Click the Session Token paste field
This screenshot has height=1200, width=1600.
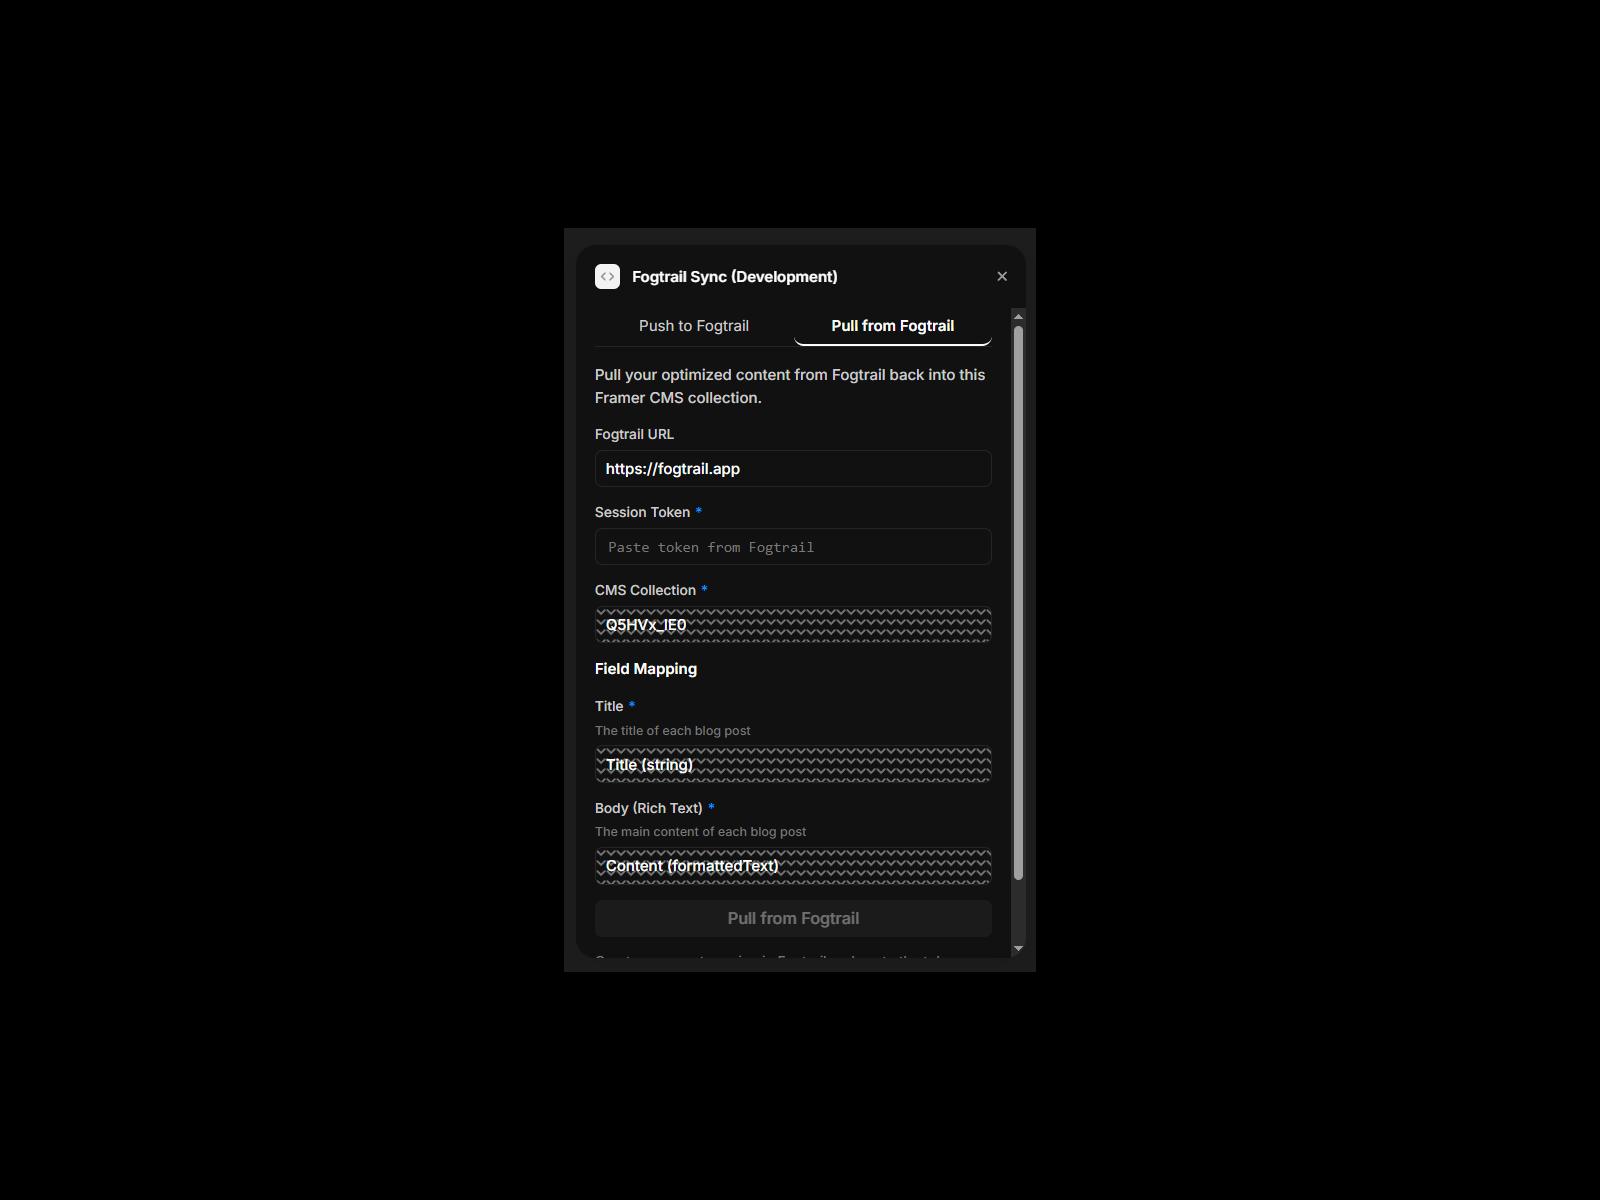click(x=792, y=547)
